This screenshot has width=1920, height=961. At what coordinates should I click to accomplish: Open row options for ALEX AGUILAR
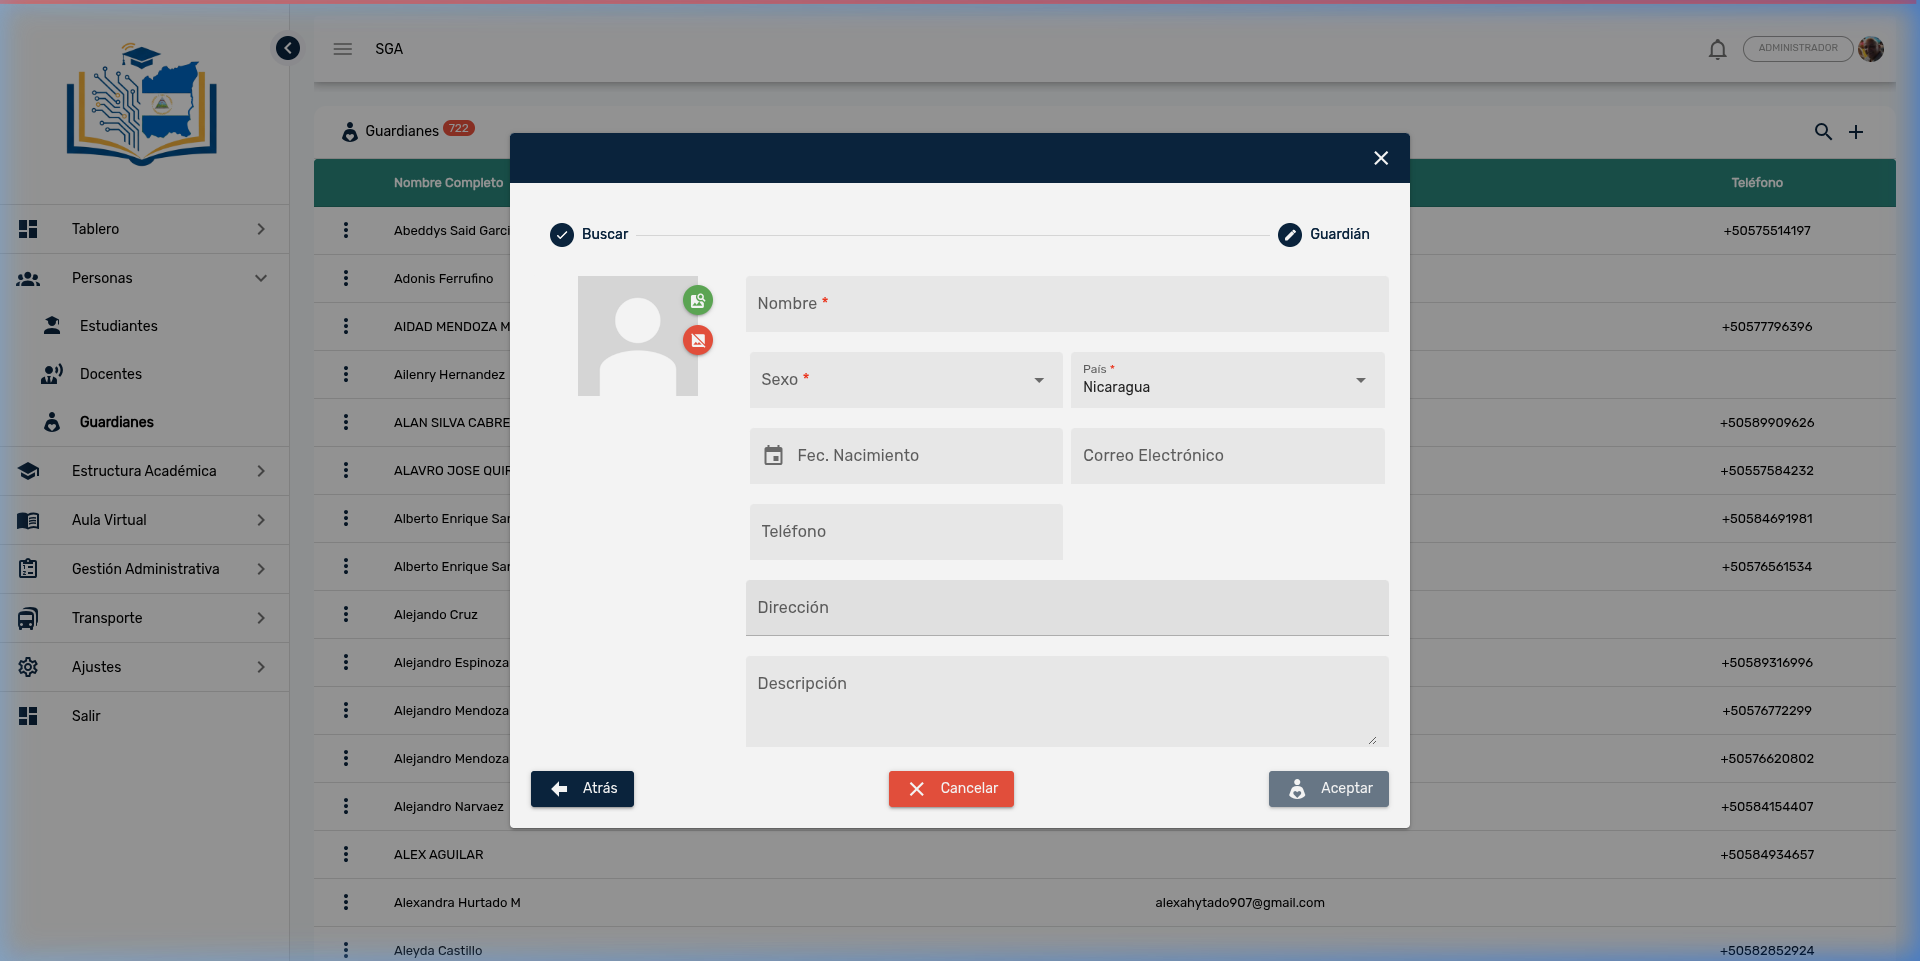click(346, 855)
